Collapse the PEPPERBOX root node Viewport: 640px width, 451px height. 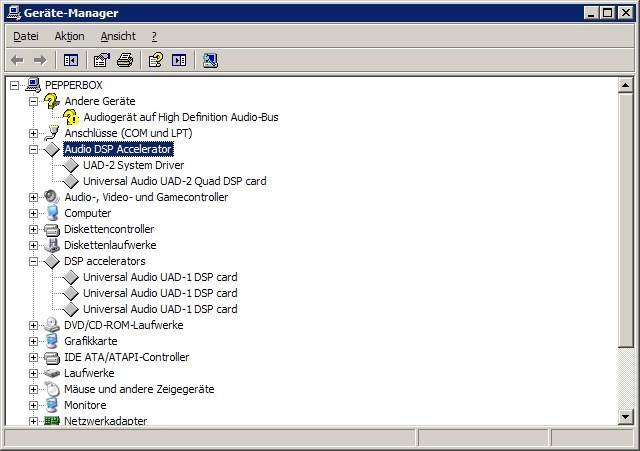click(14, 85)
